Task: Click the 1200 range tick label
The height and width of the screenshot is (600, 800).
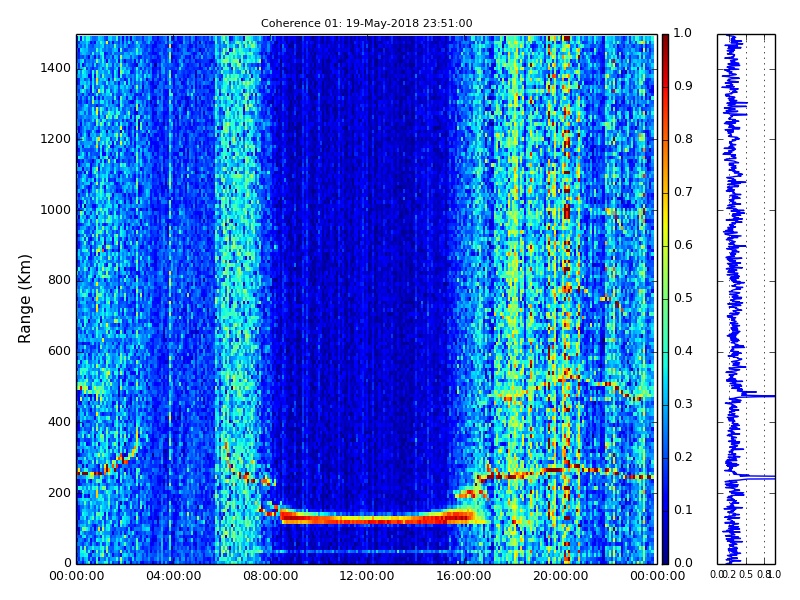Action: (x=56, y=139)
